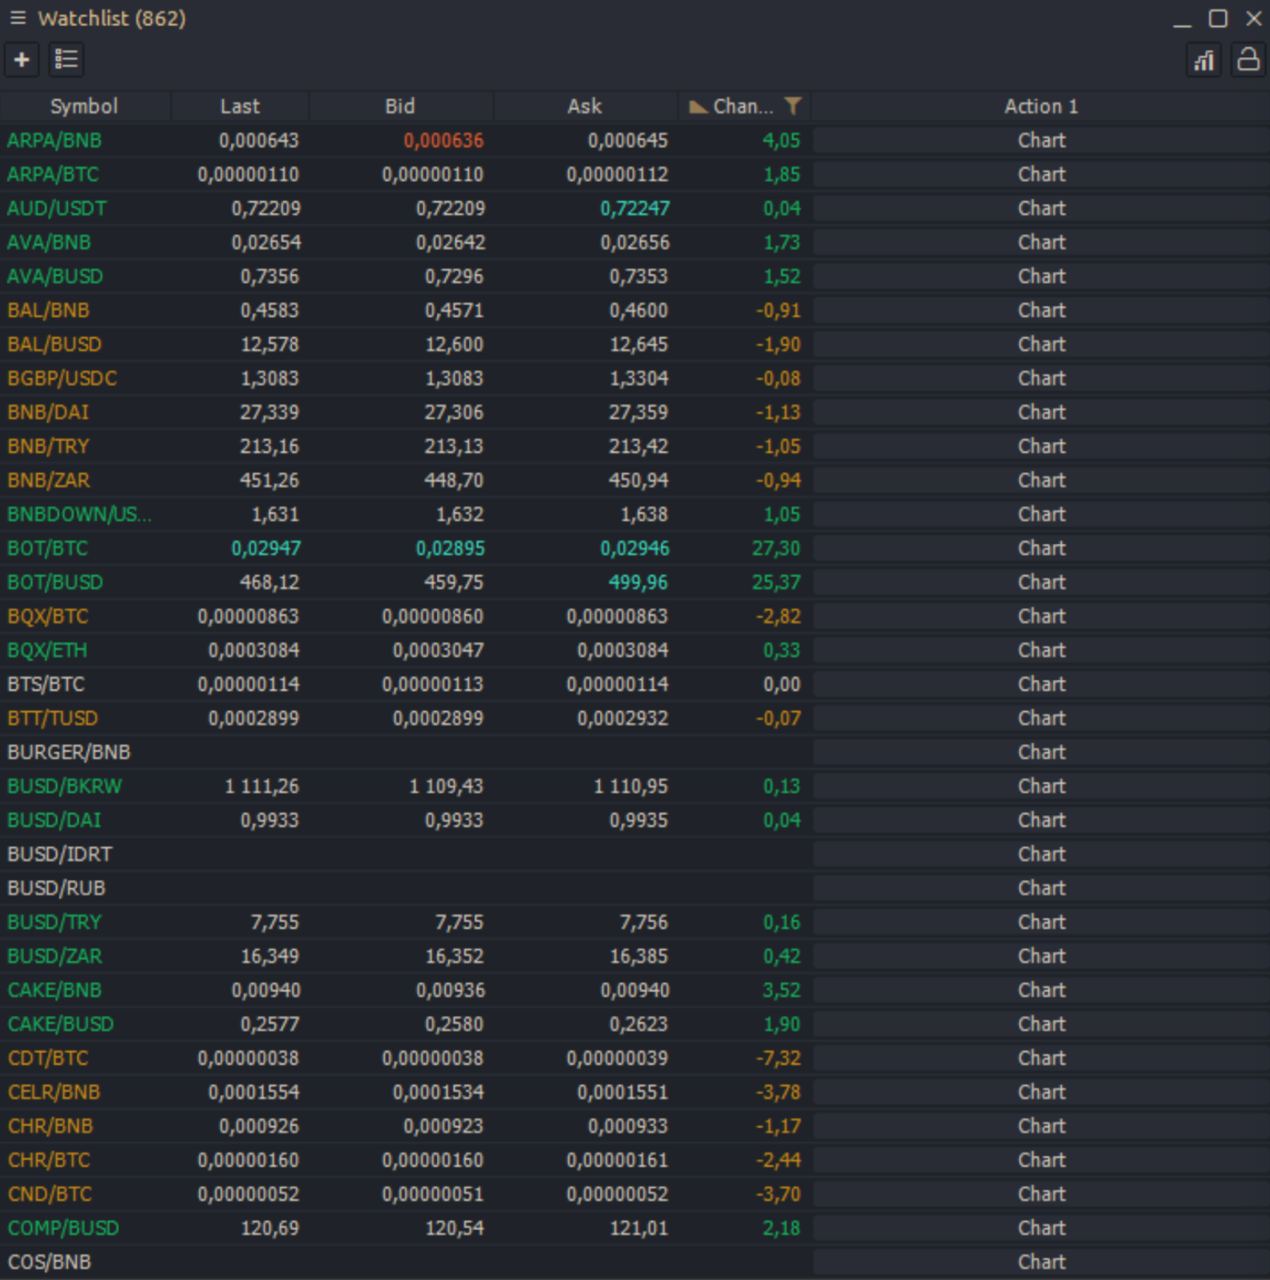Select the BUSD/TRY symbol

click(54, 922)
